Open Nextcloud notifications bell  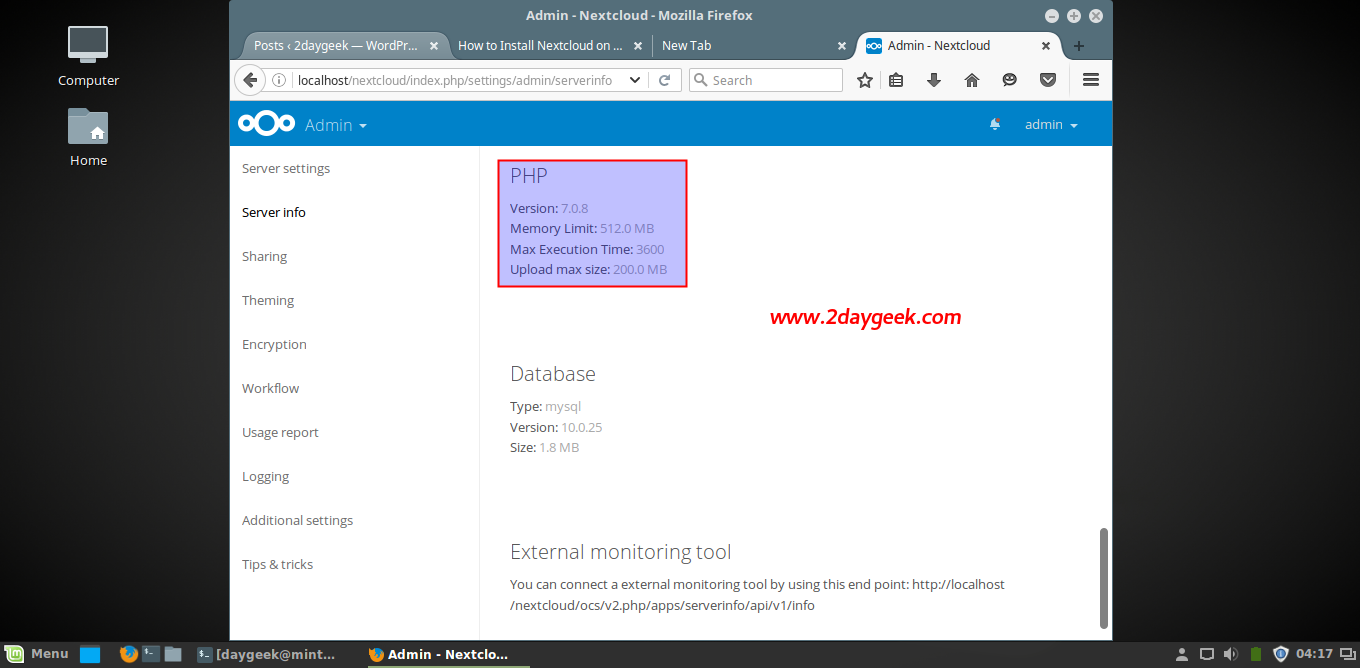click(x=995, y=124)
